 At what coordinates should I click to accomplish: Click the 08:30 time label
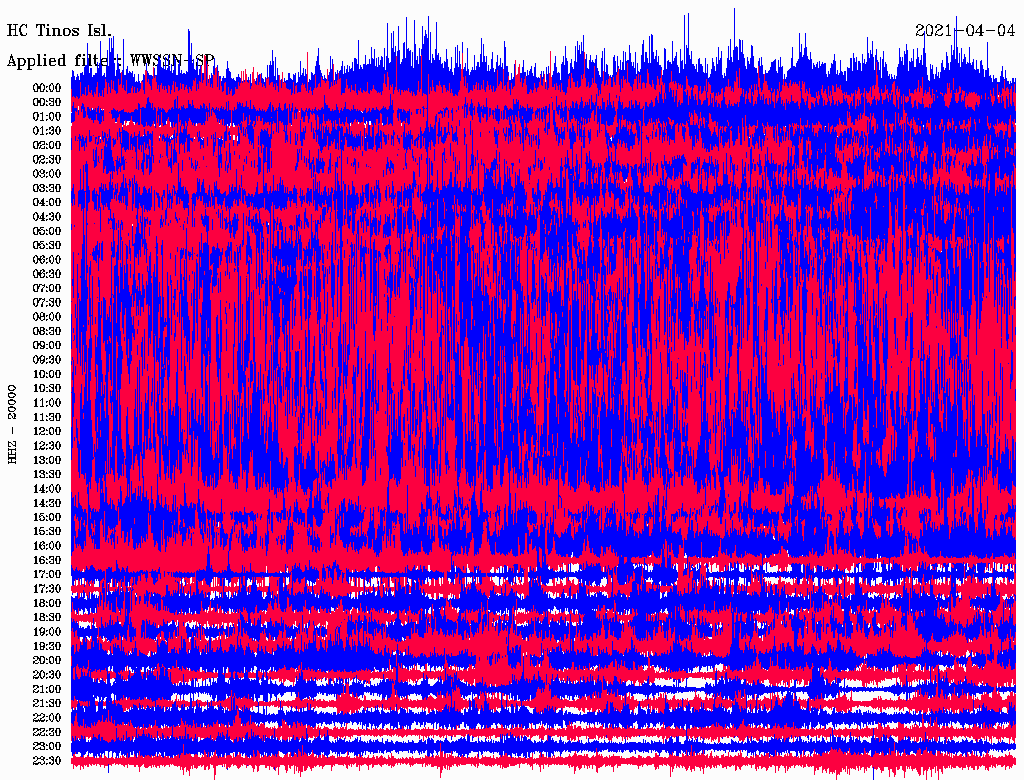[47, 332]
